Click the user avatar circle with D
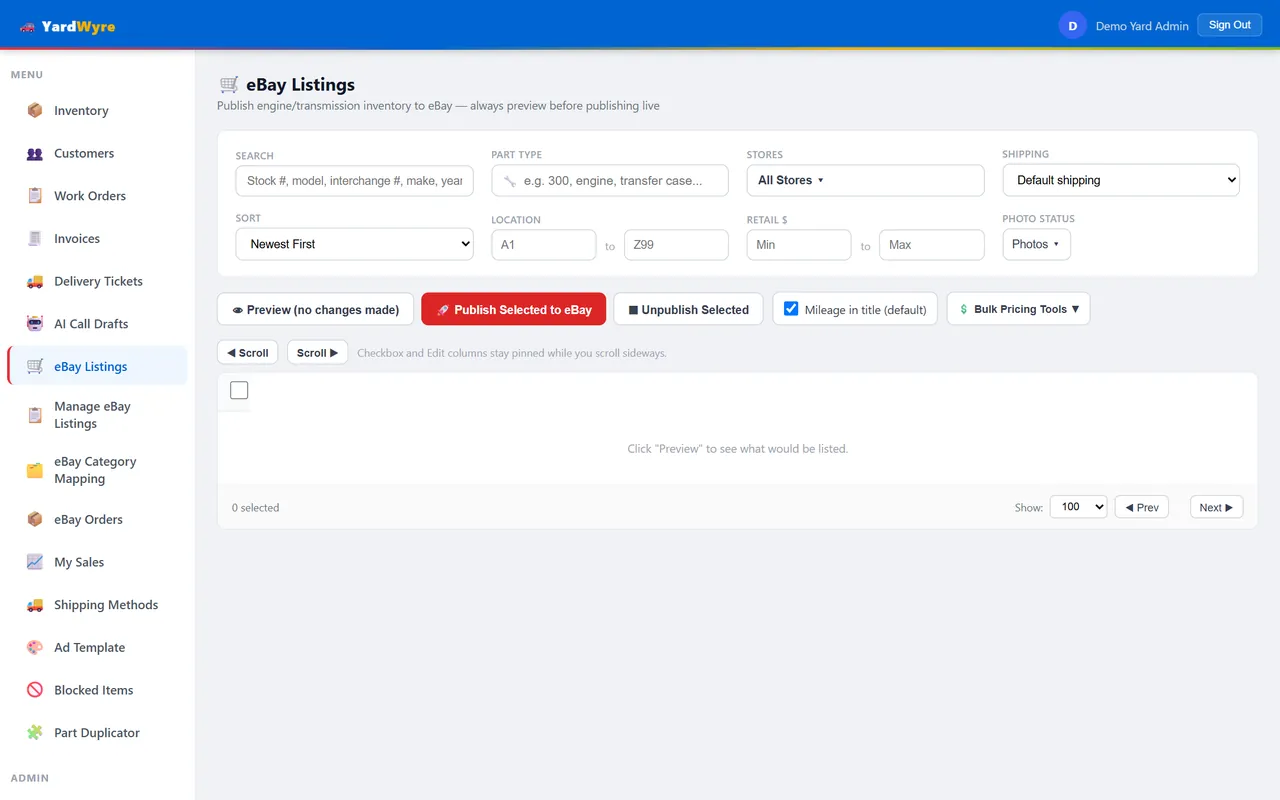The image size is (1280, 800). pos(1073,26)
